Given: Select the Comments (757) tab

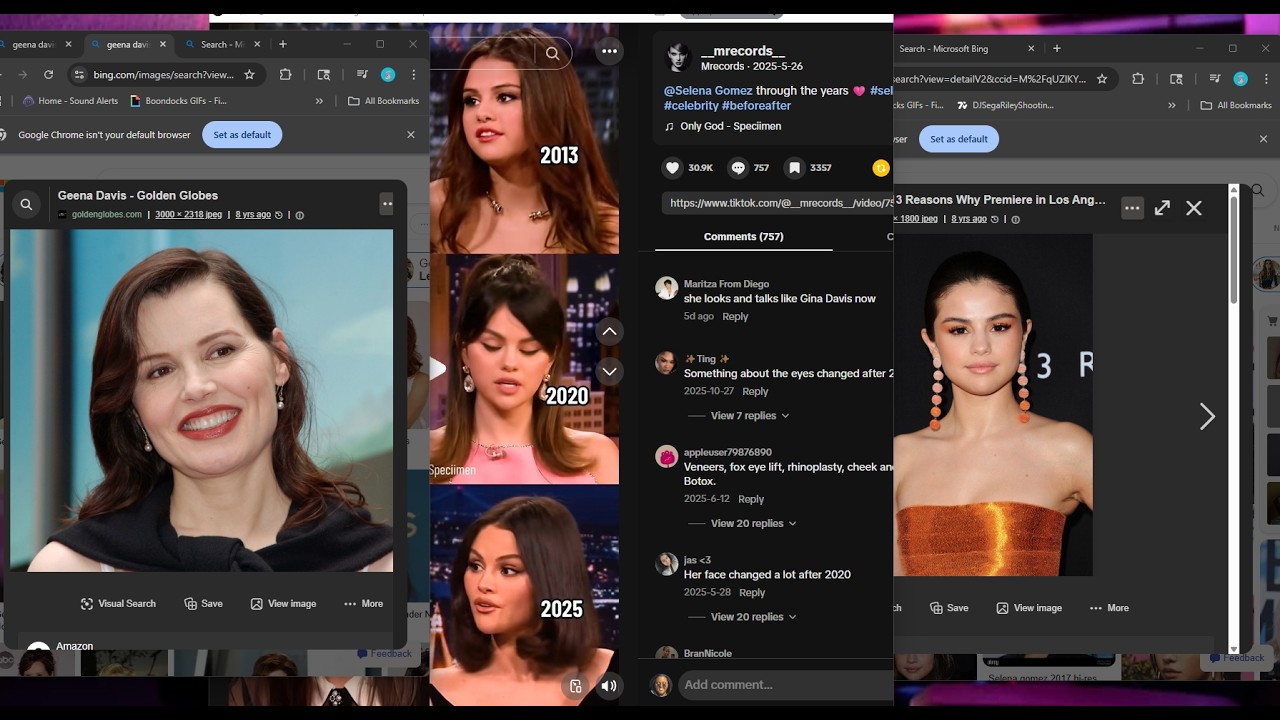Looking at the screenshot, I should click(x=743, y=237).
